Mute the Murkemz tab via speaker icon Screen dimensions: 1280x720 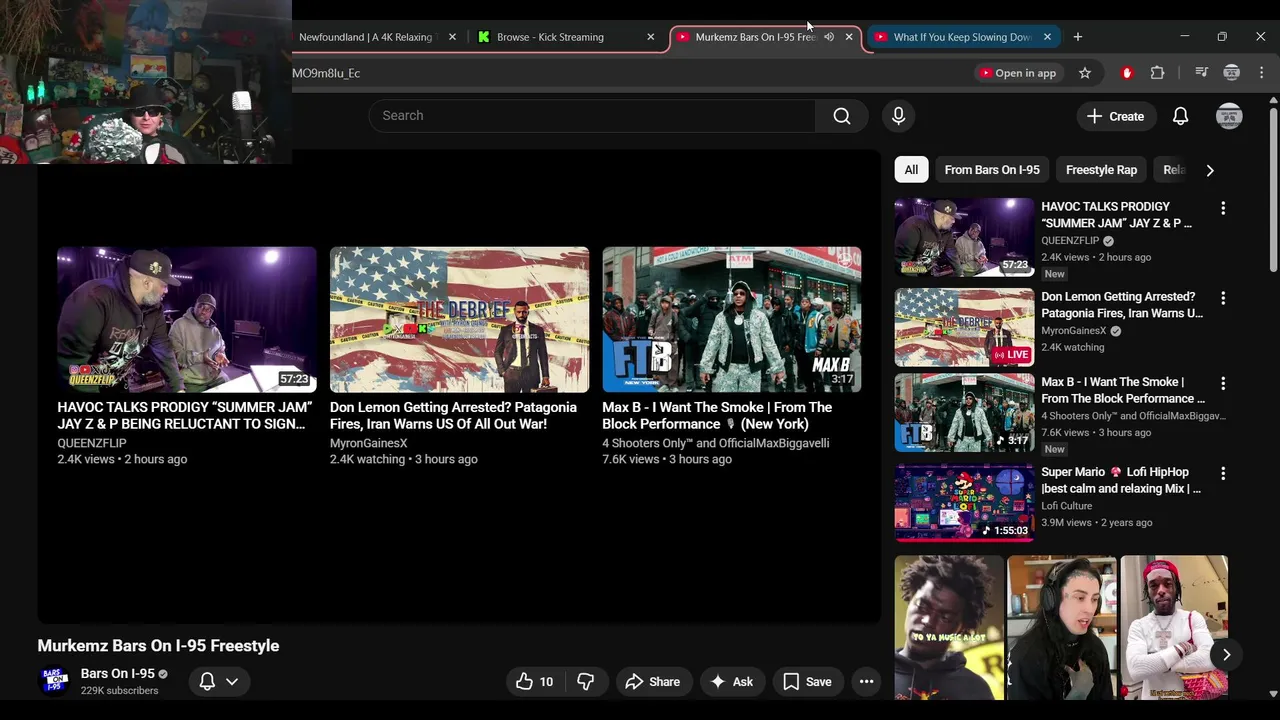(x=829, y=37)
